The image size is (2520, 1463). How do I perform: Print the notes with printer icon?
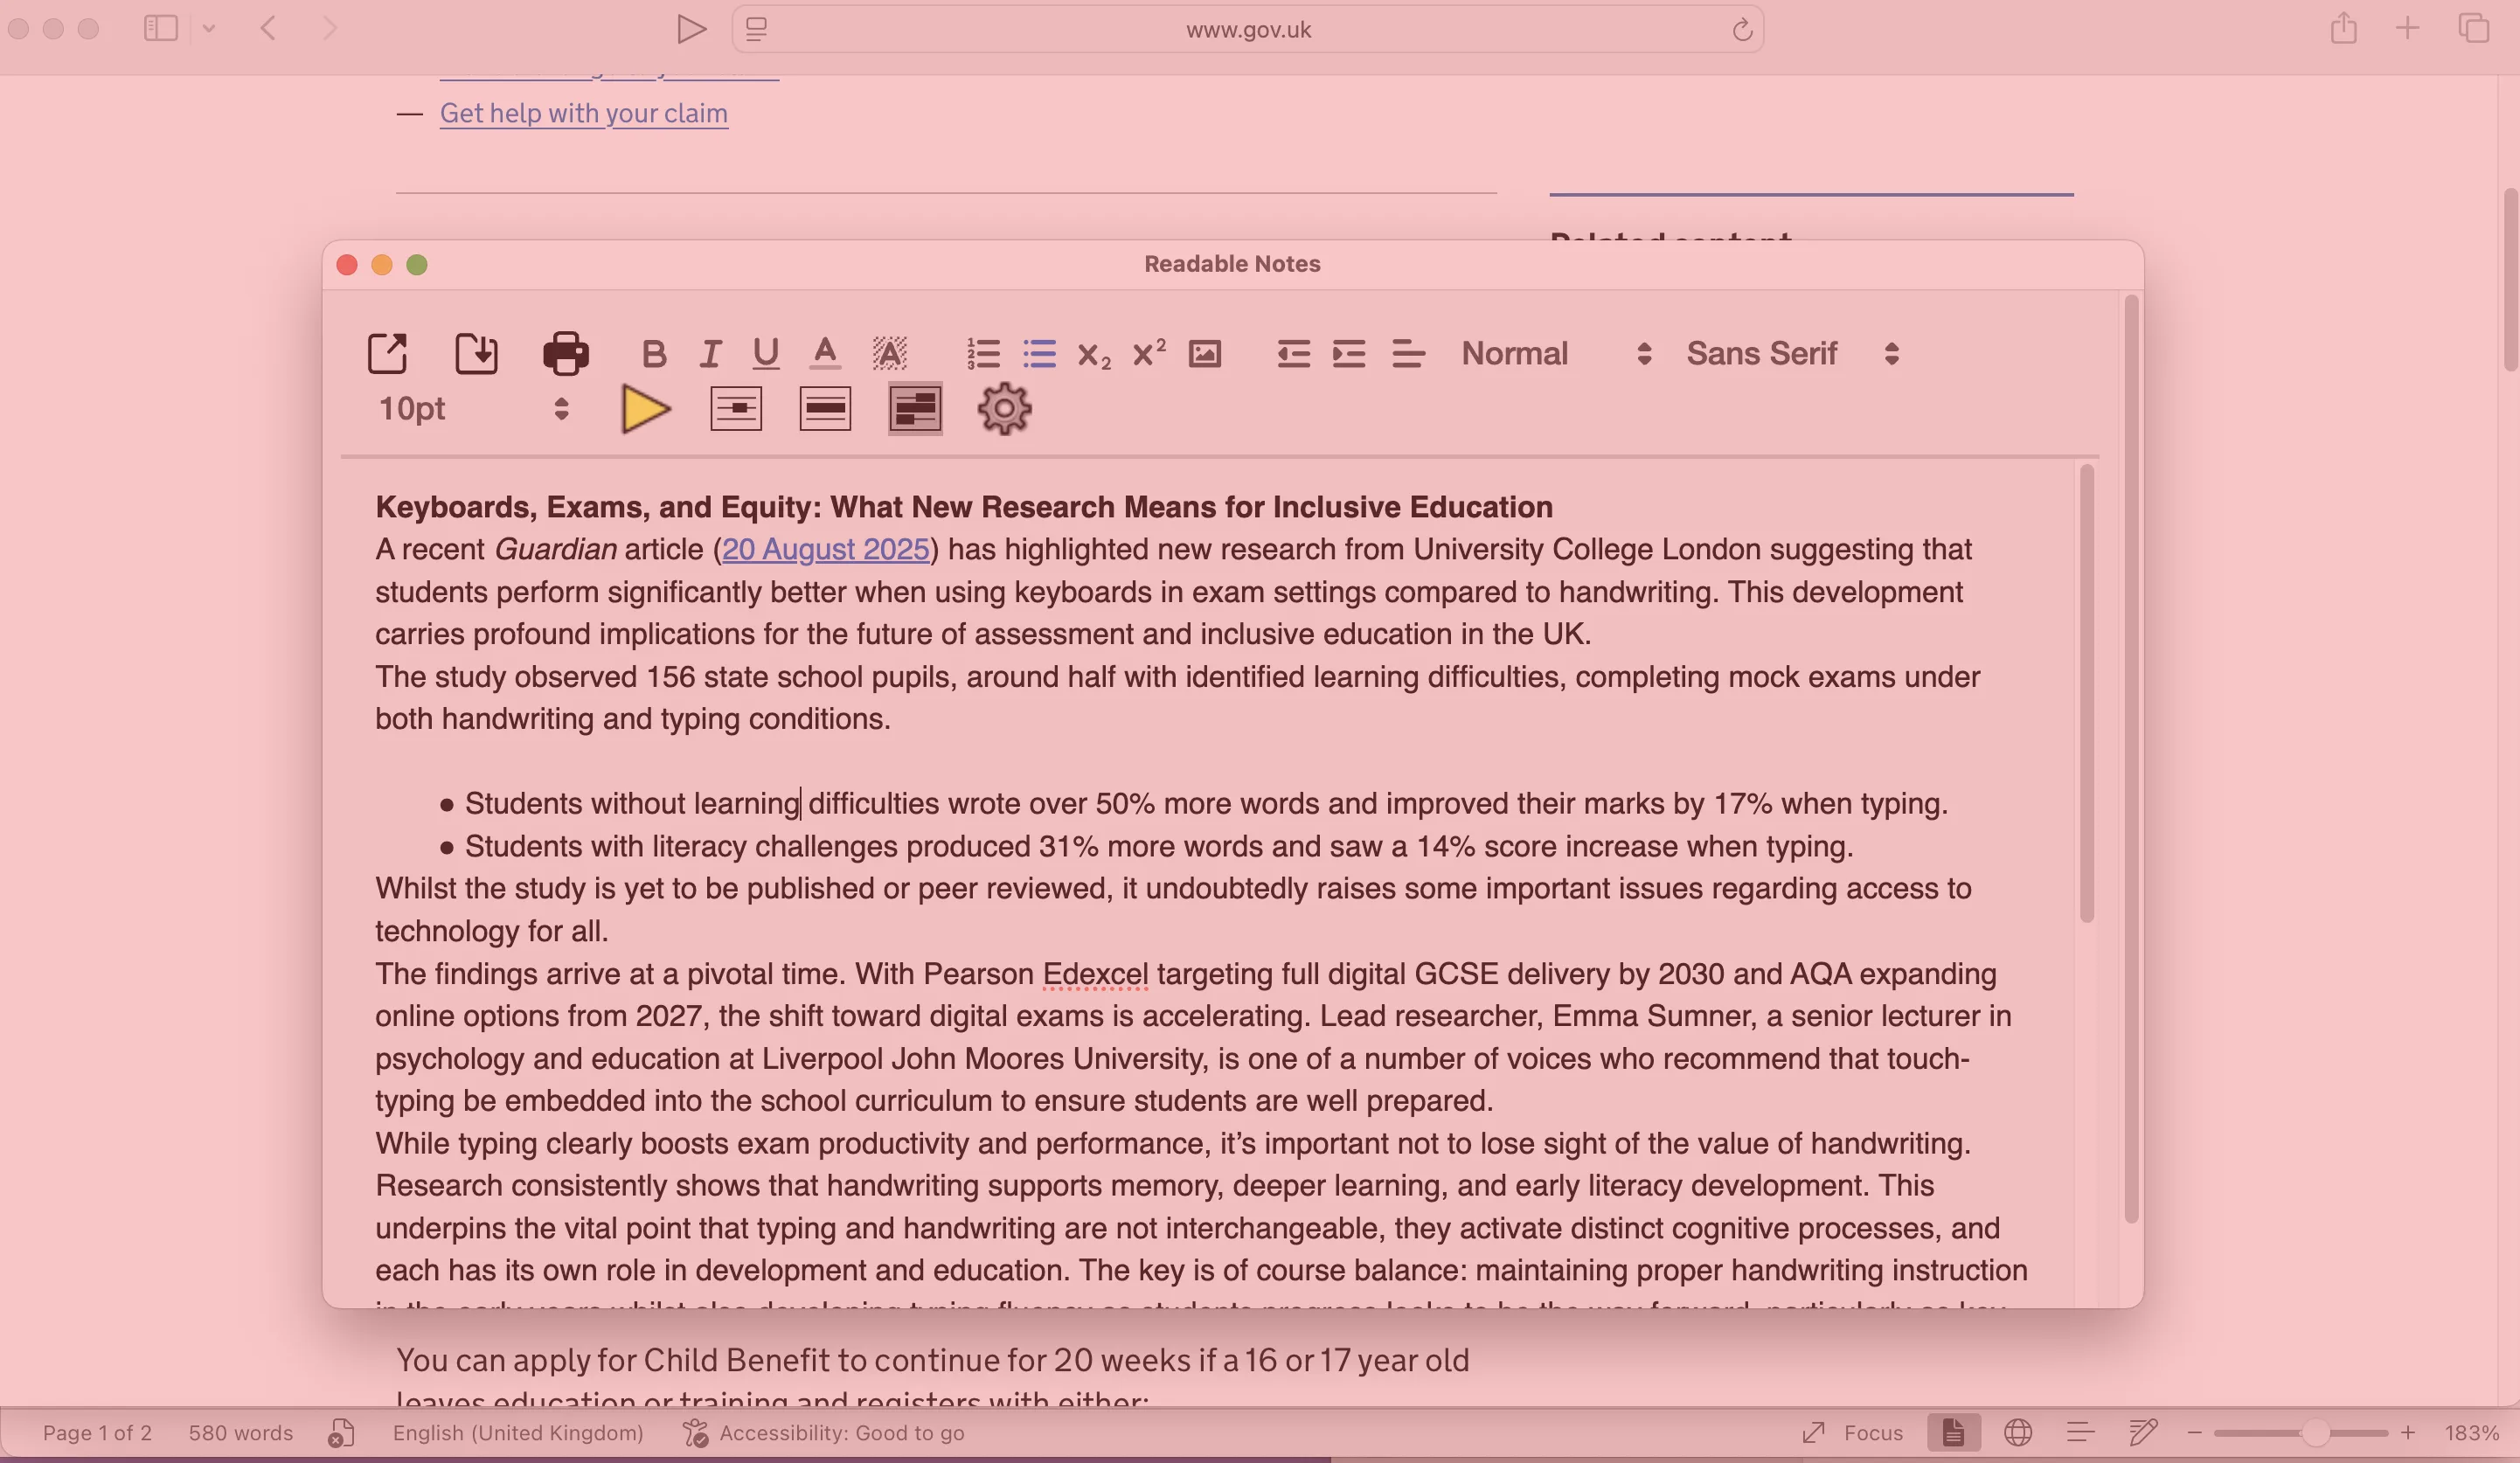566,353
